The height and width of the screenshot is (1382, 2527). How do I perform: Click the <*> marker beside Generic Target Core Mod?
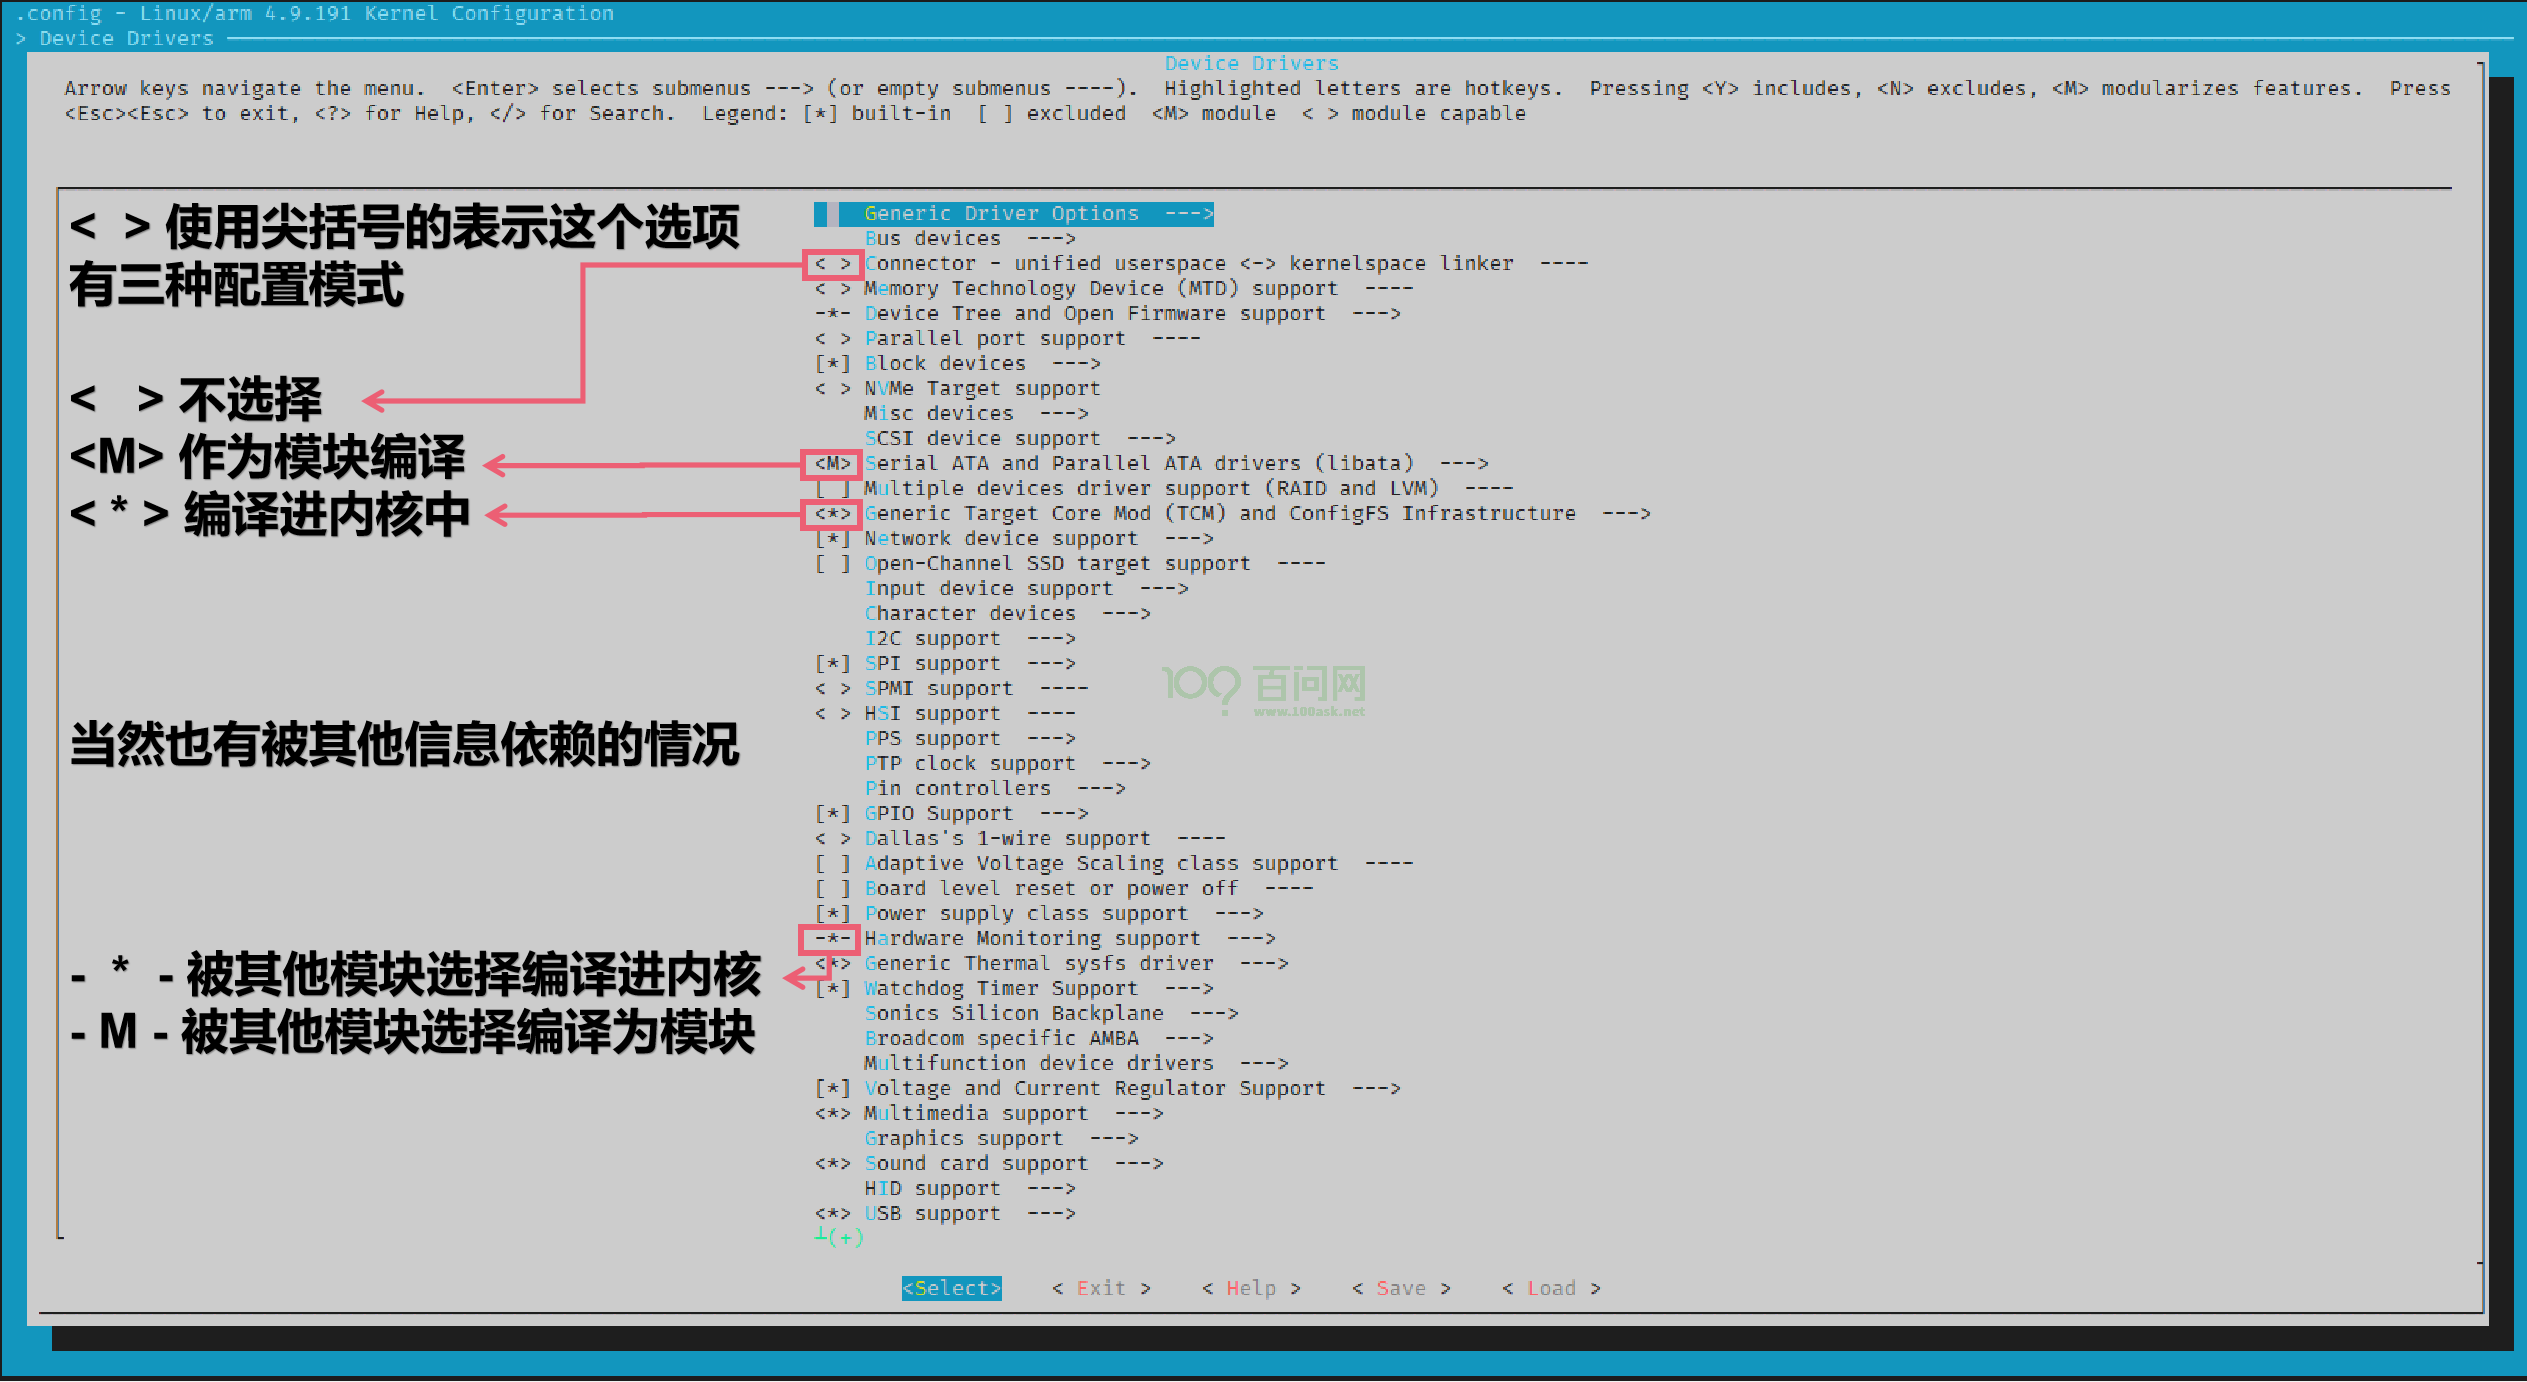832,514
